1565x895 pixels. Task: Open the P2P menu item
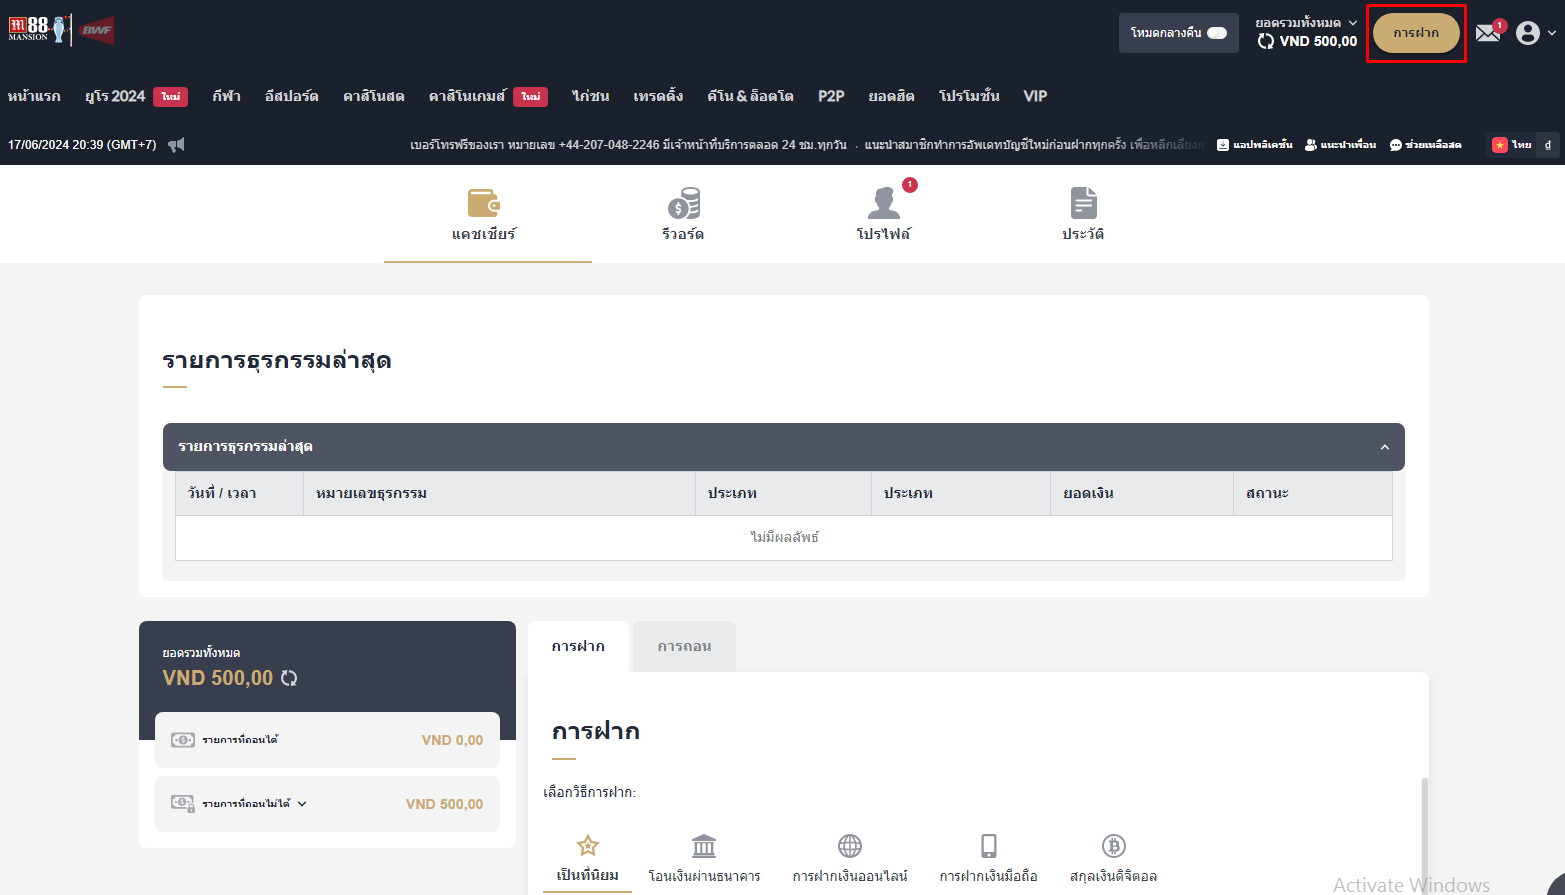tap(830, 96)
